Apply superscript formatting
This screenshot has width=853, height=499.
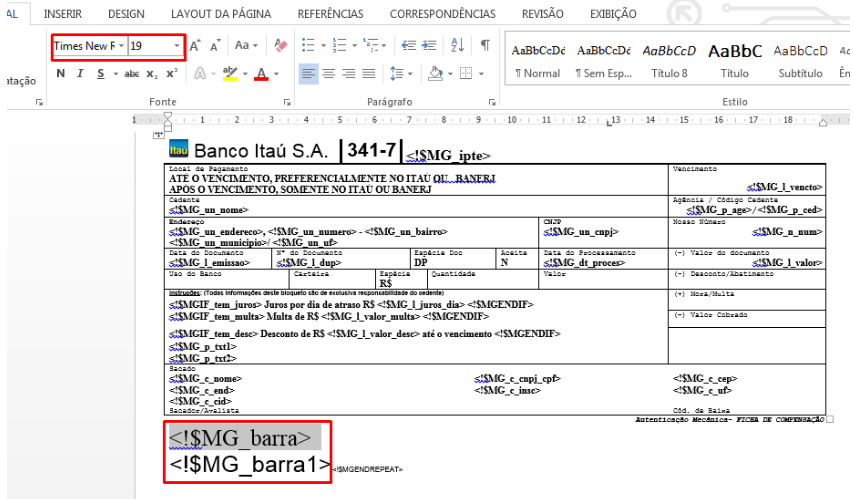pos(172,73)
